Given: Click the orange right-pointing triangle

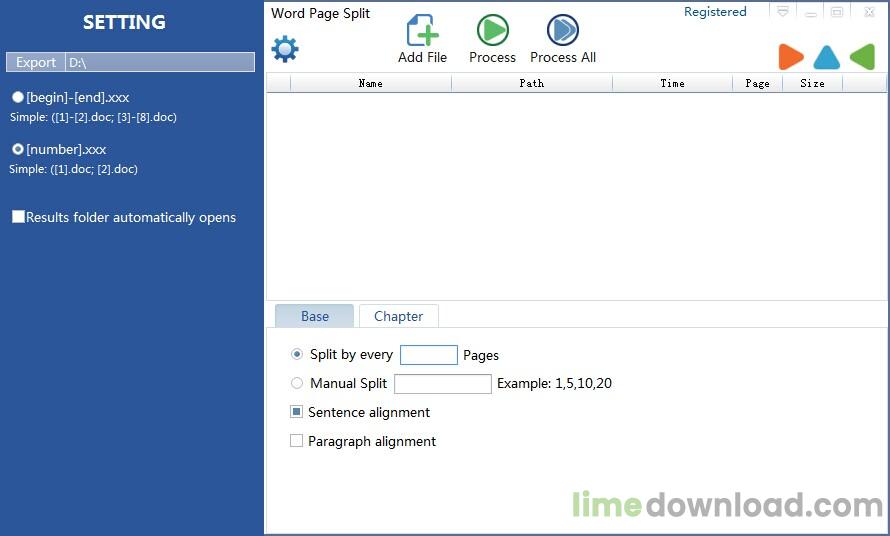Looking at the screenshot, I should point(791,57).
